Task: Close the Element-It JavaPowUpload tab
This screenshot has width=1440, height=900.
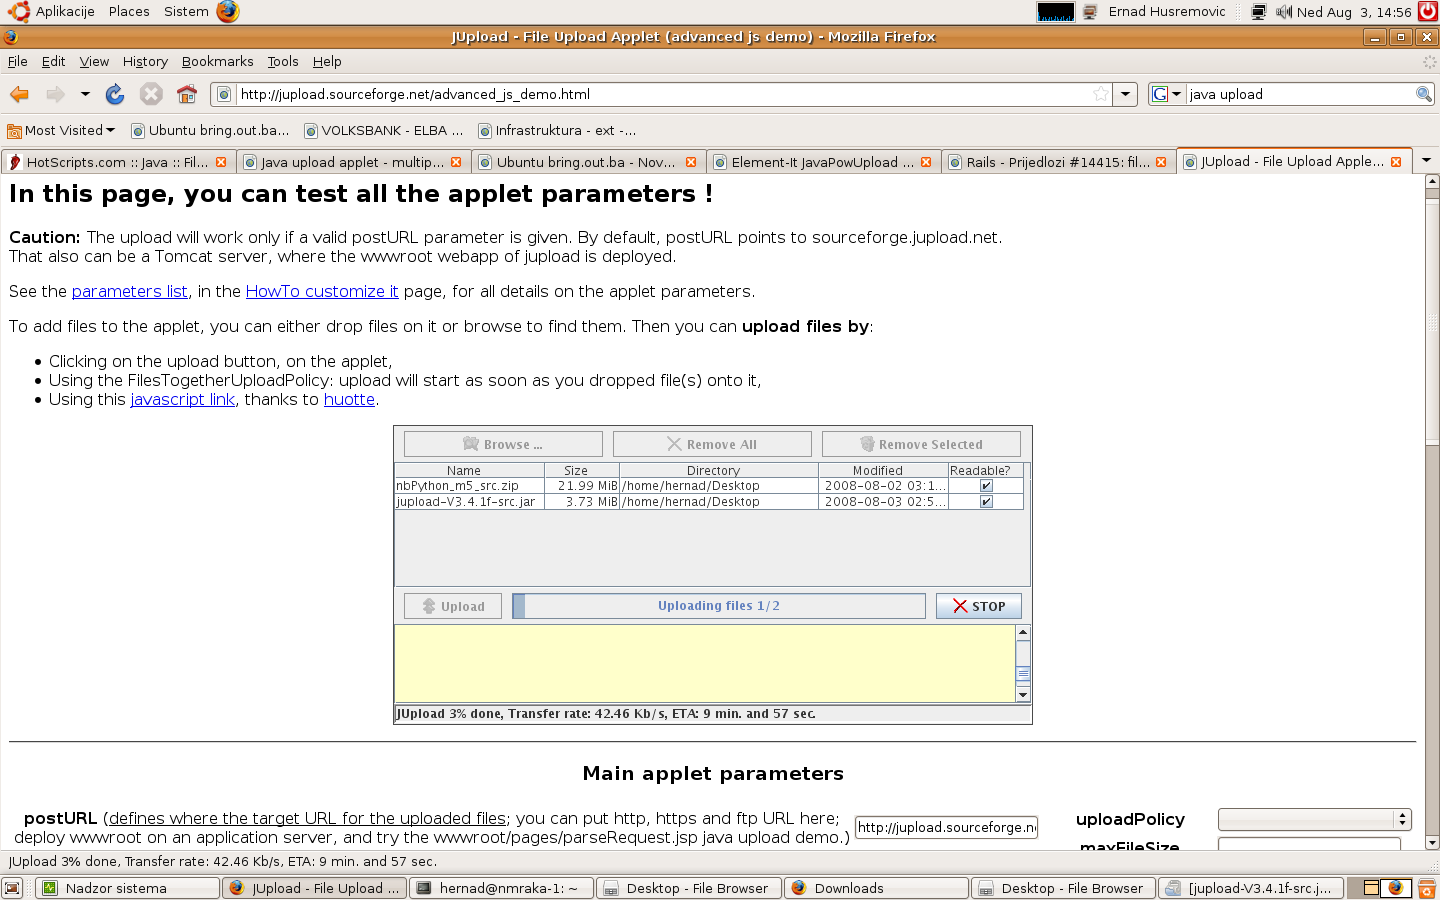Action: [926, 162]
